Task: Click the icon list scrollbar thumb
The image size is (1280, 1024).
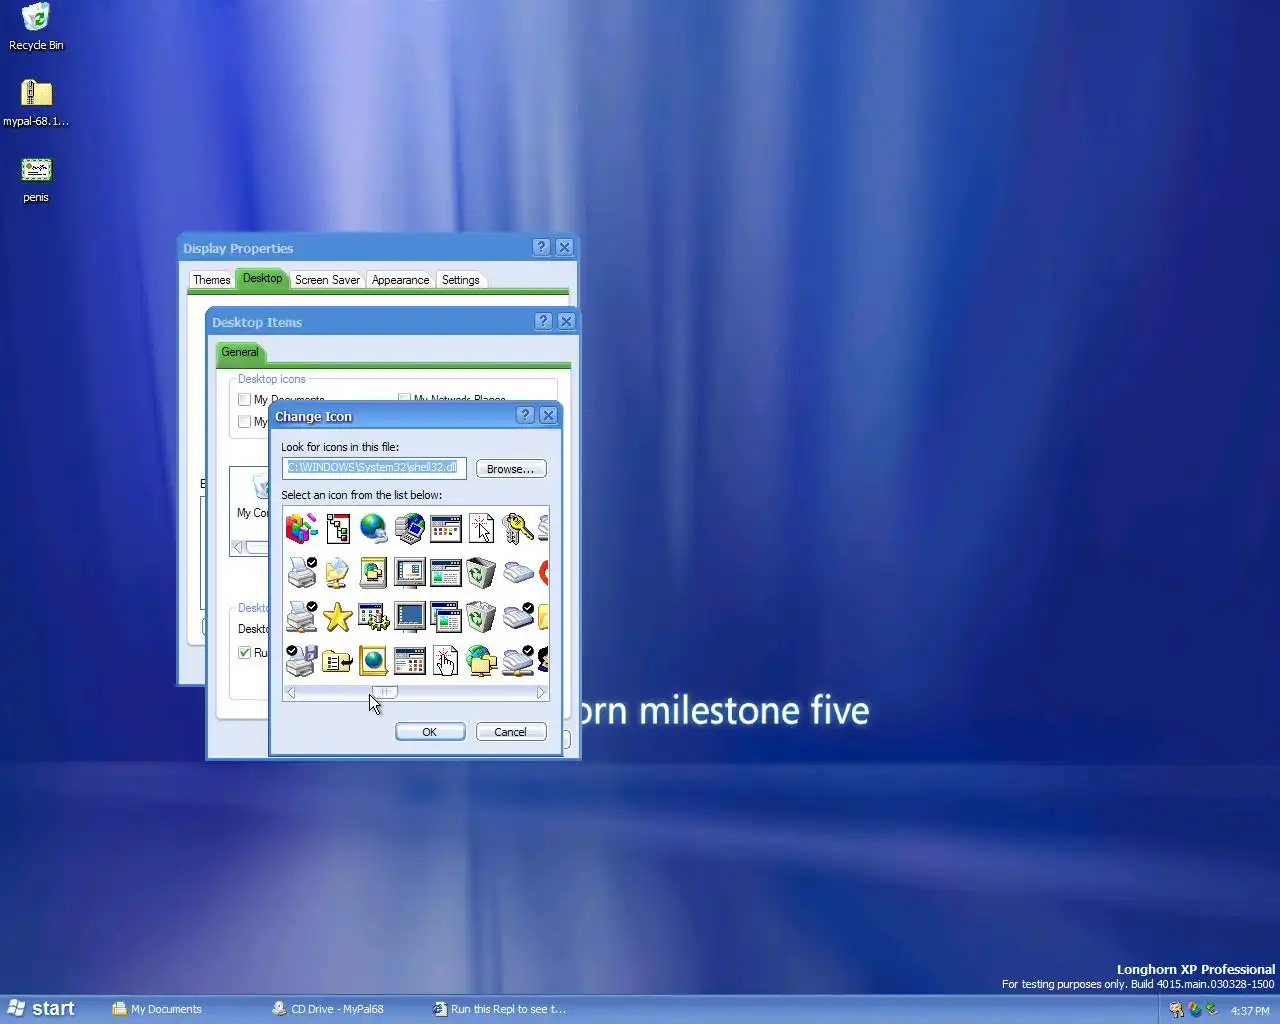Action: (x=384, y=692)
